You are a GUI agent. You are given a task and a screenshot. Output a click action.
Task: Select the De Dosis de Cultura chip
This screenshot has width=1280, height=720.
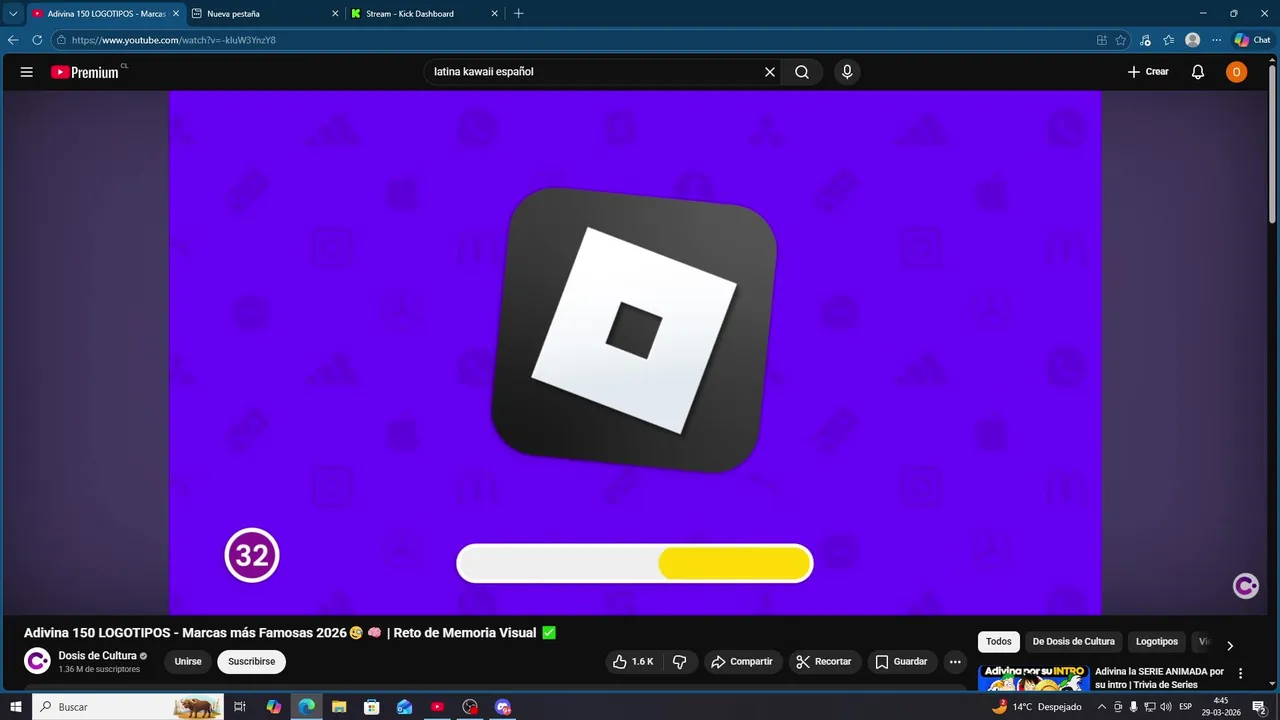click(x=1073, y=642)
